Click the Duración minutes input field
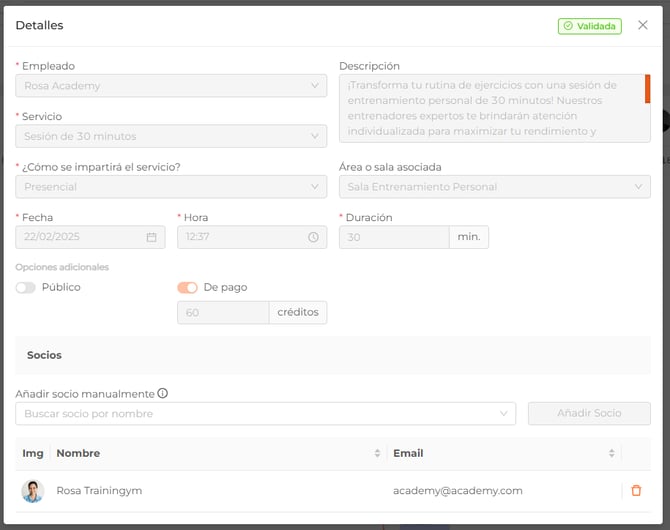 coord(394,237)
